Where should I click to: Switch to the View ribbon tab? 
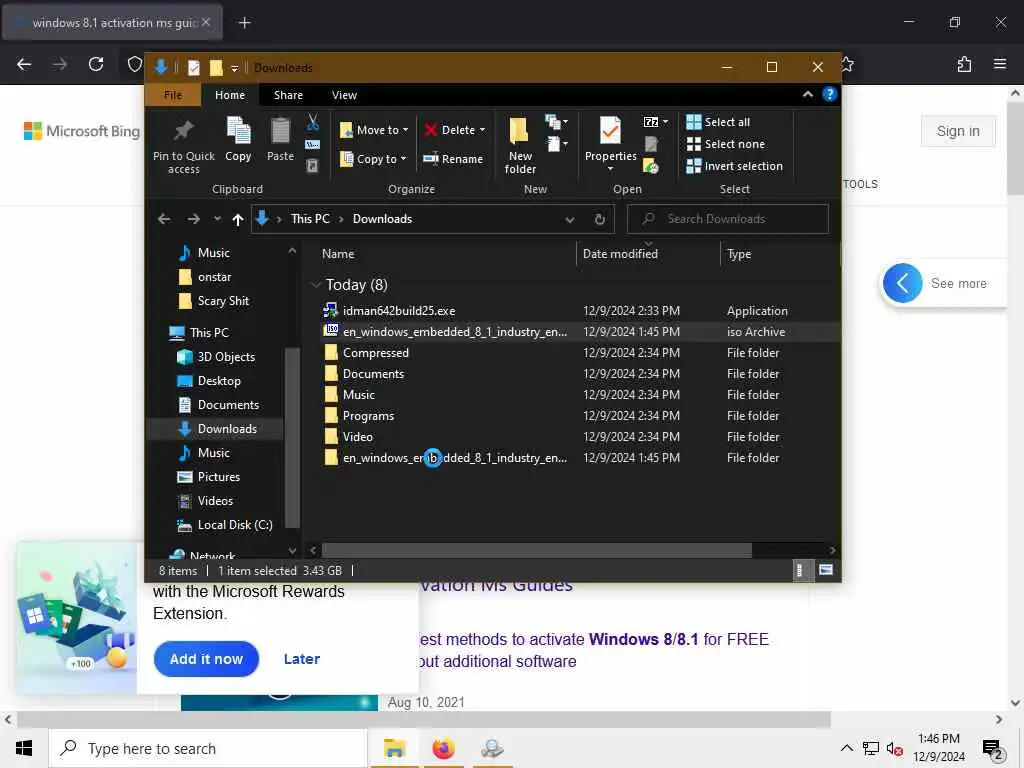click(344, 95)
